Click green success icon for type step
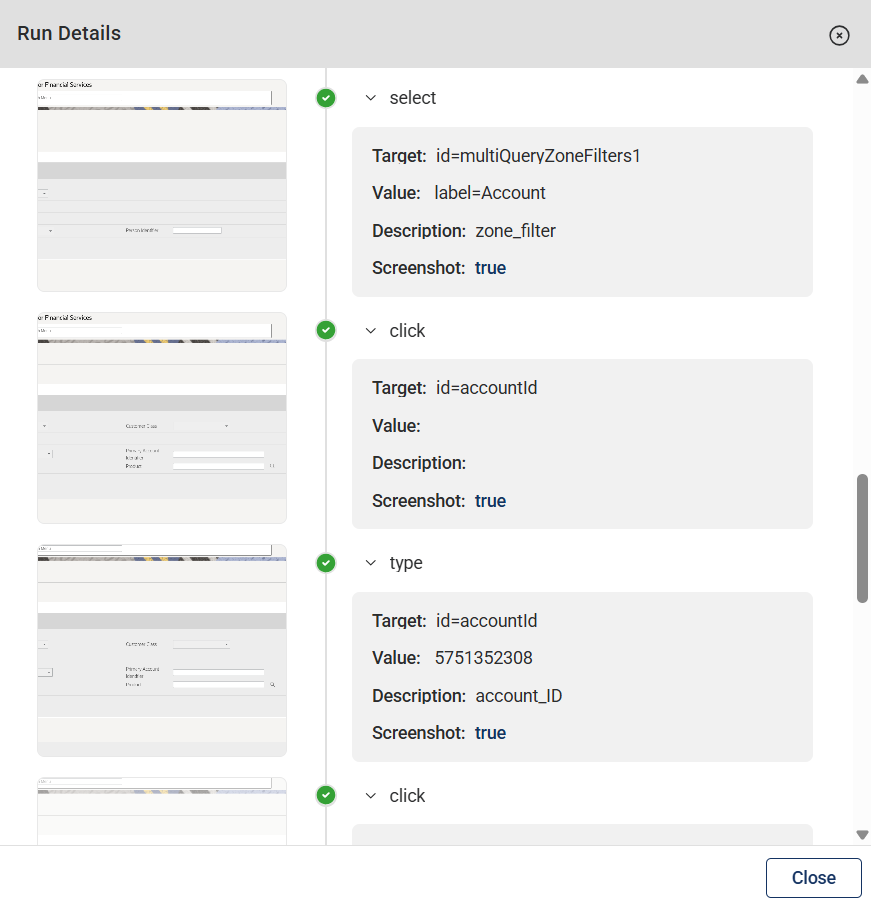871x907 pixels. pos(326,563)
